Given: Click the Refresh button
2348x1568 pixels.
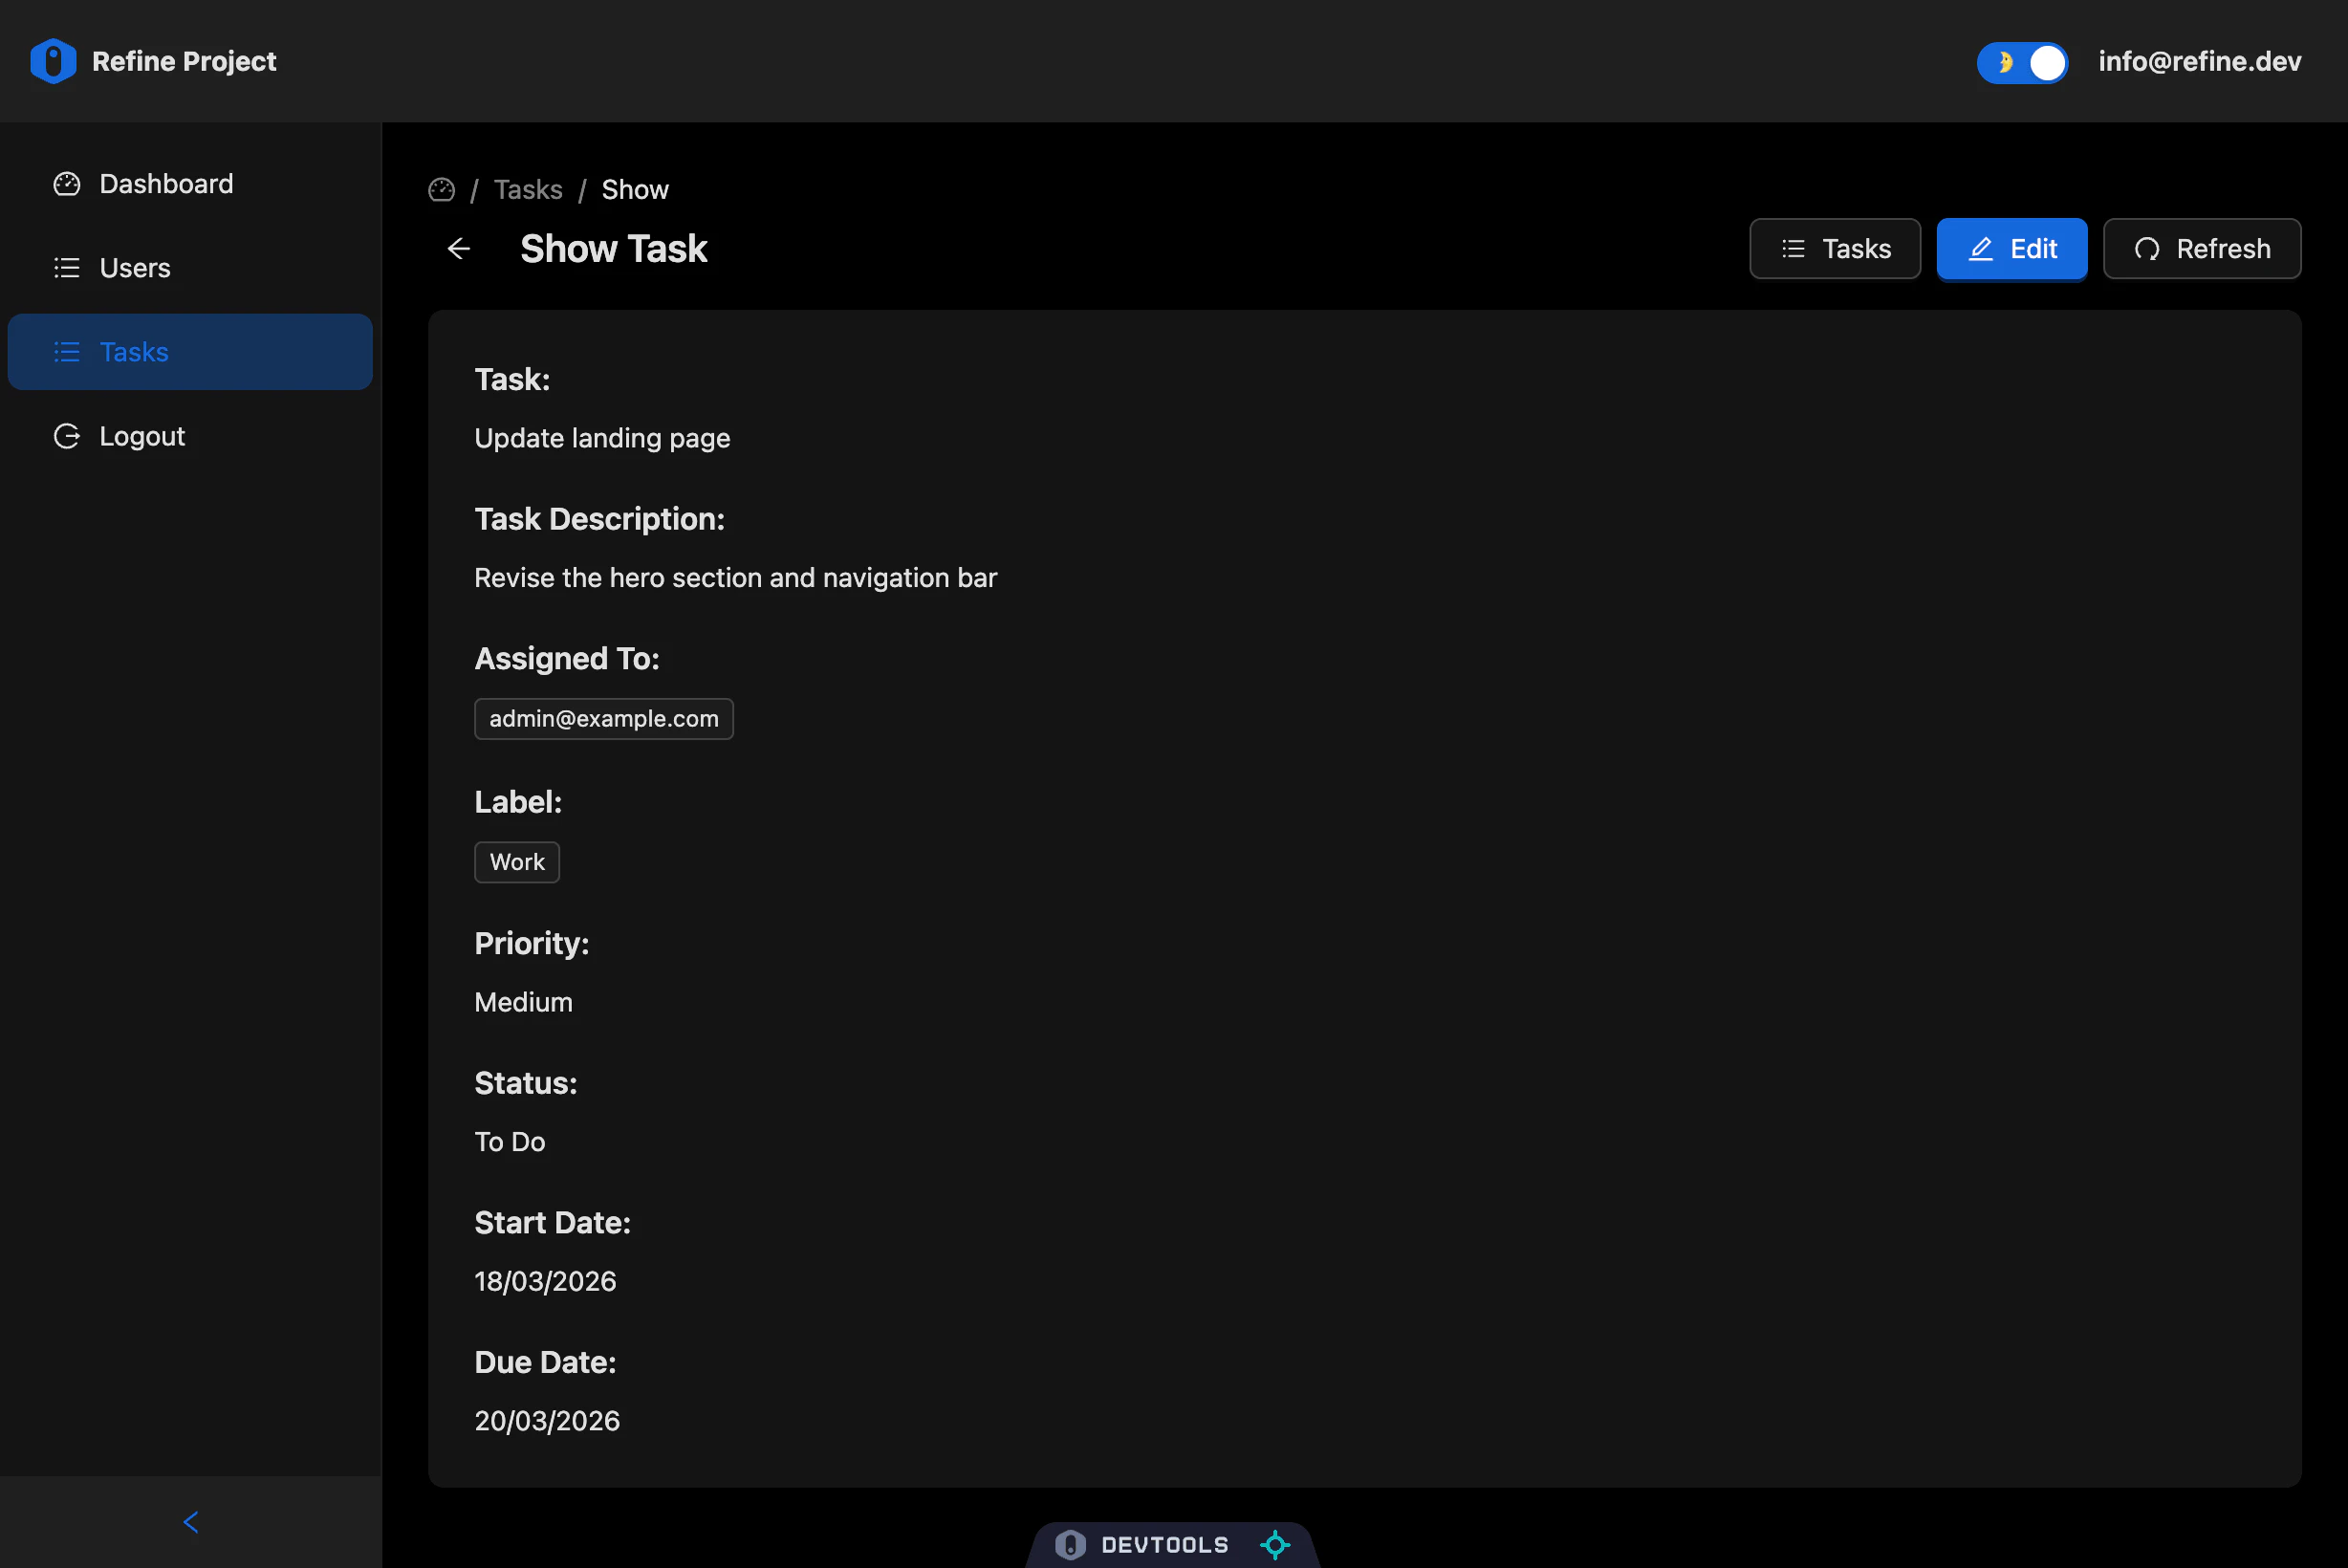Looking at the screenshot, I should point(2202,248).
